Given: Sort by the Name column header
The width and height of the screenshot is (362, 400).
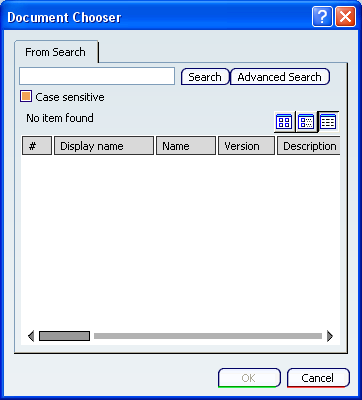Looking at the screenshot, I should [x=186, y=146].
